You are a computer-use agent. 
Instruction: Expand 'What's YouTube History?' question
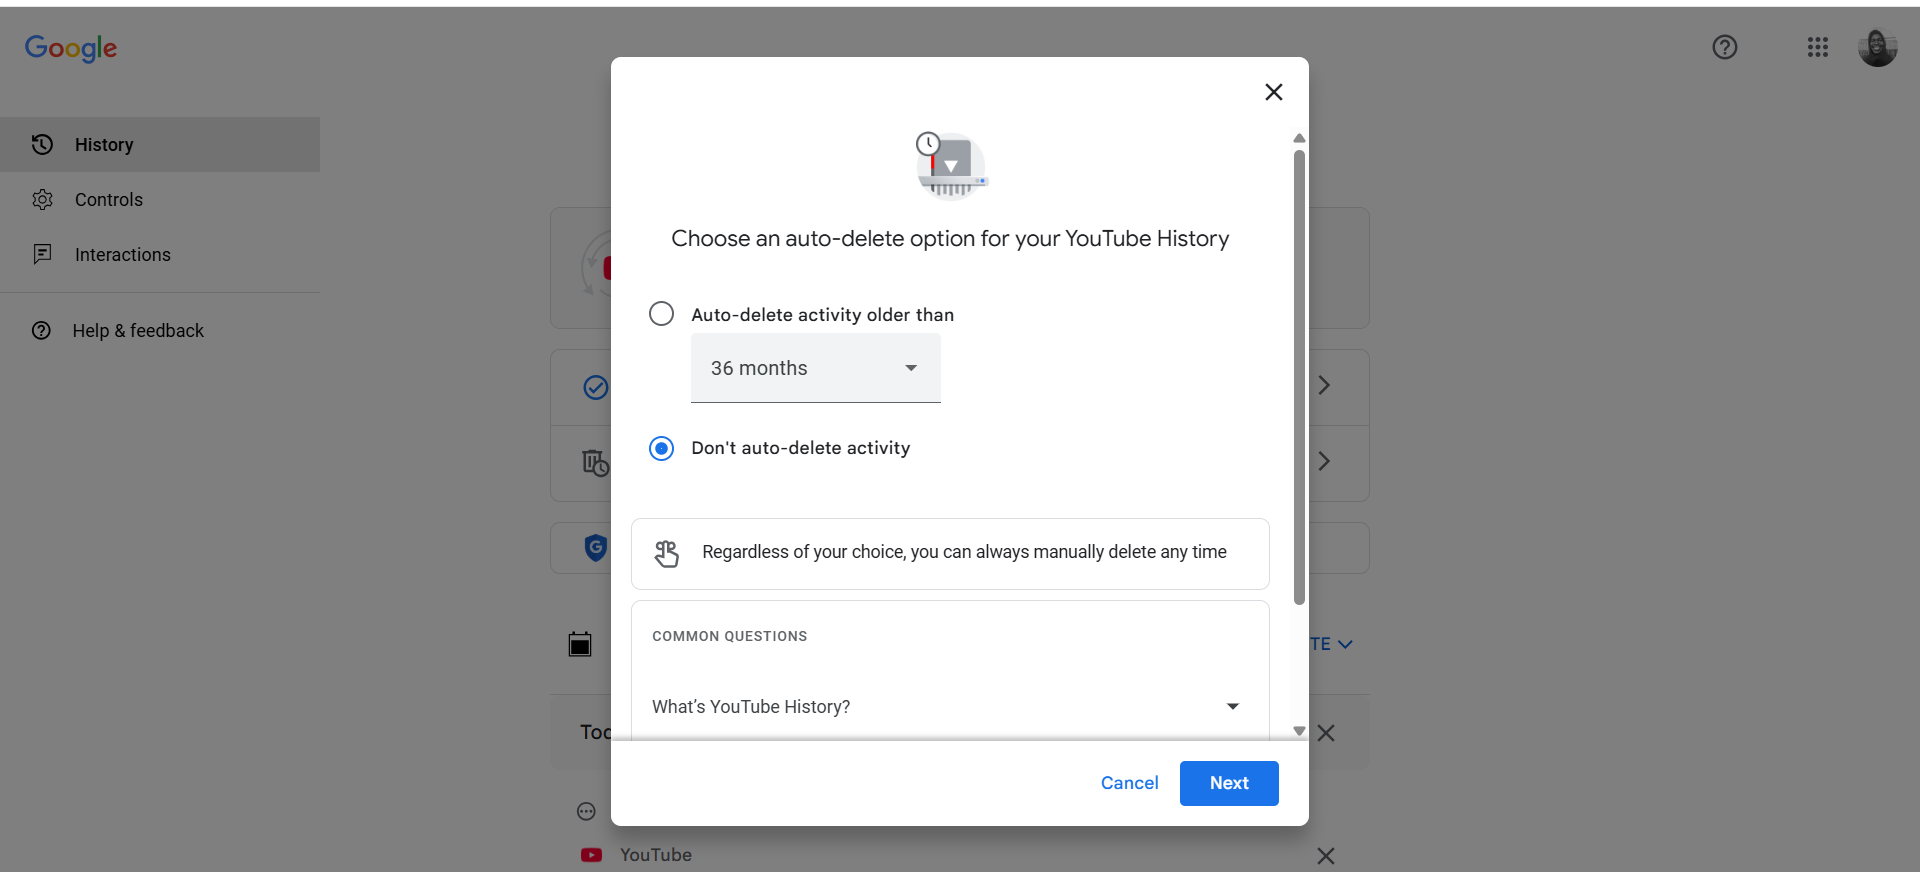point(949,707)
